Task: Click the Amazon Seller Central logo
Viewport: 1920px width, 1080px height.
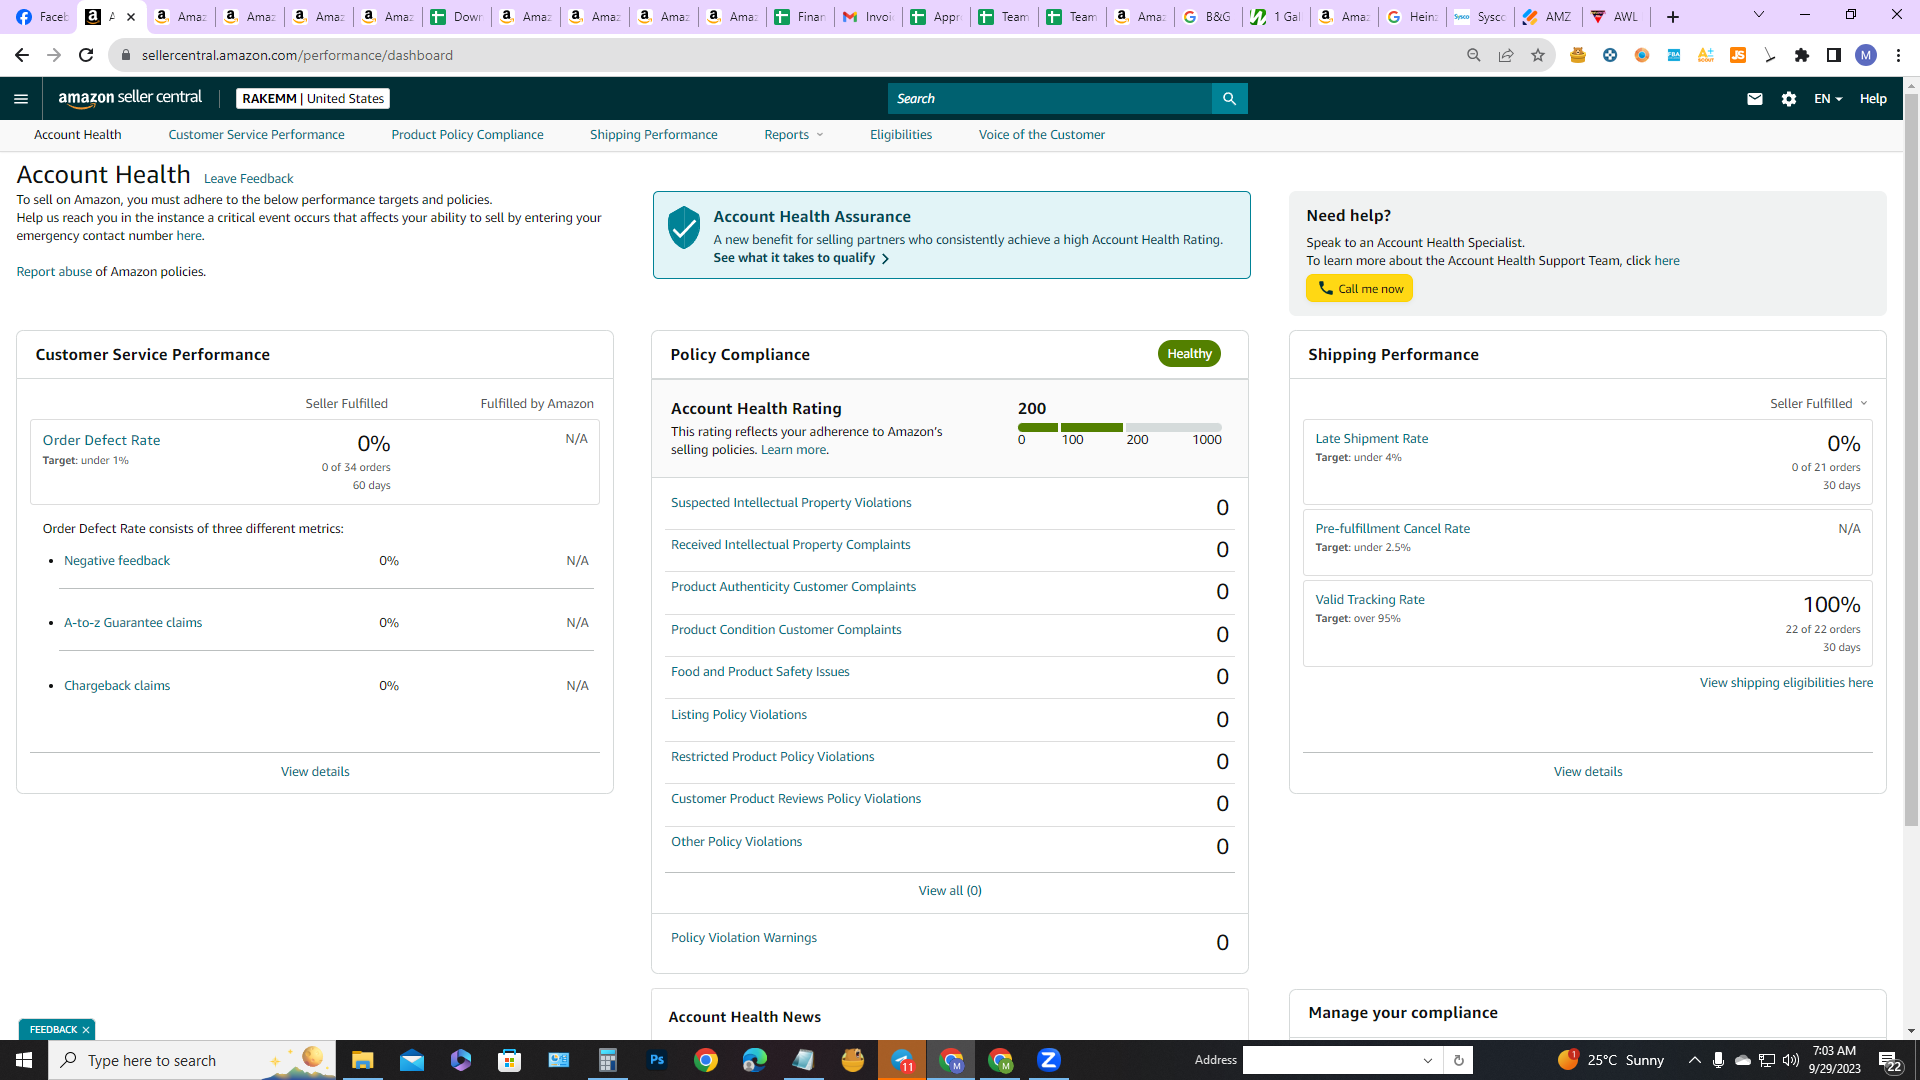Action: [x=130, y=98]
